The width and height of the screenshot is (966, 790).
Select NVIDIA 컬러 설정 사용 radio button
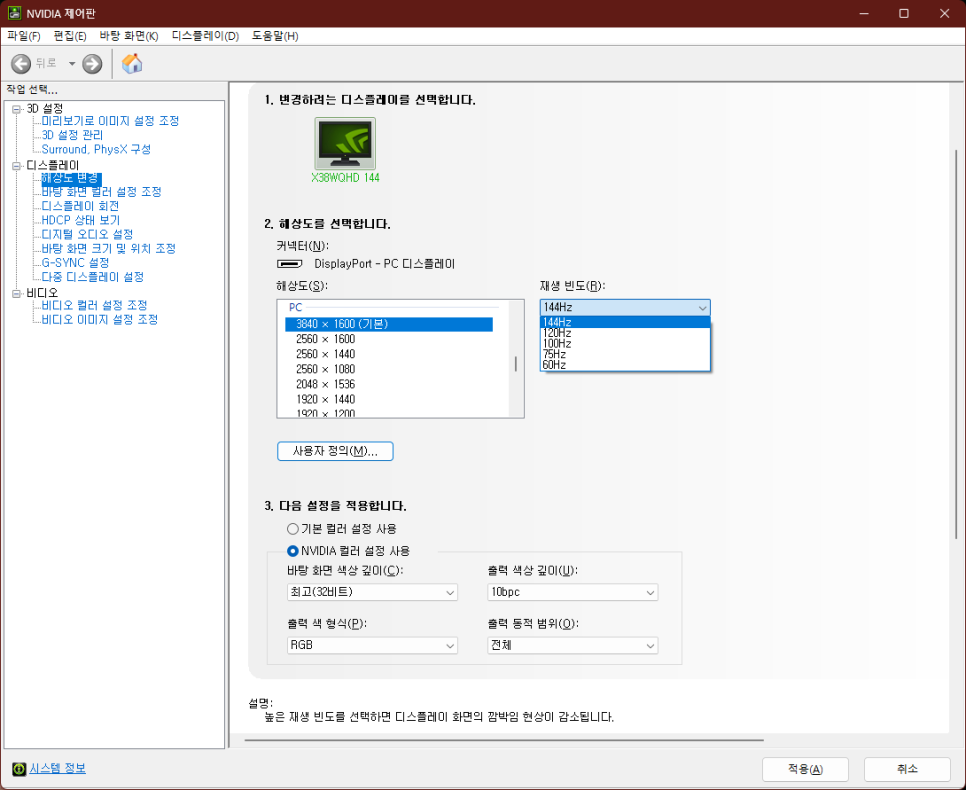click(x=293, y=551)
